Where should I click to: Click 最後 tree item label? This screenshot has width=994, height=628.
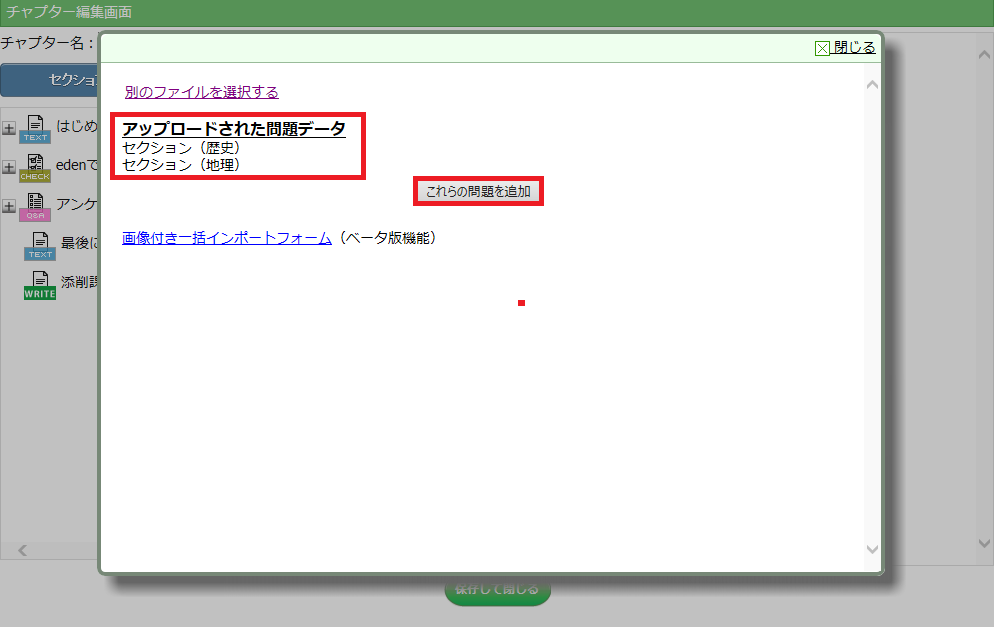click(79, 243)
